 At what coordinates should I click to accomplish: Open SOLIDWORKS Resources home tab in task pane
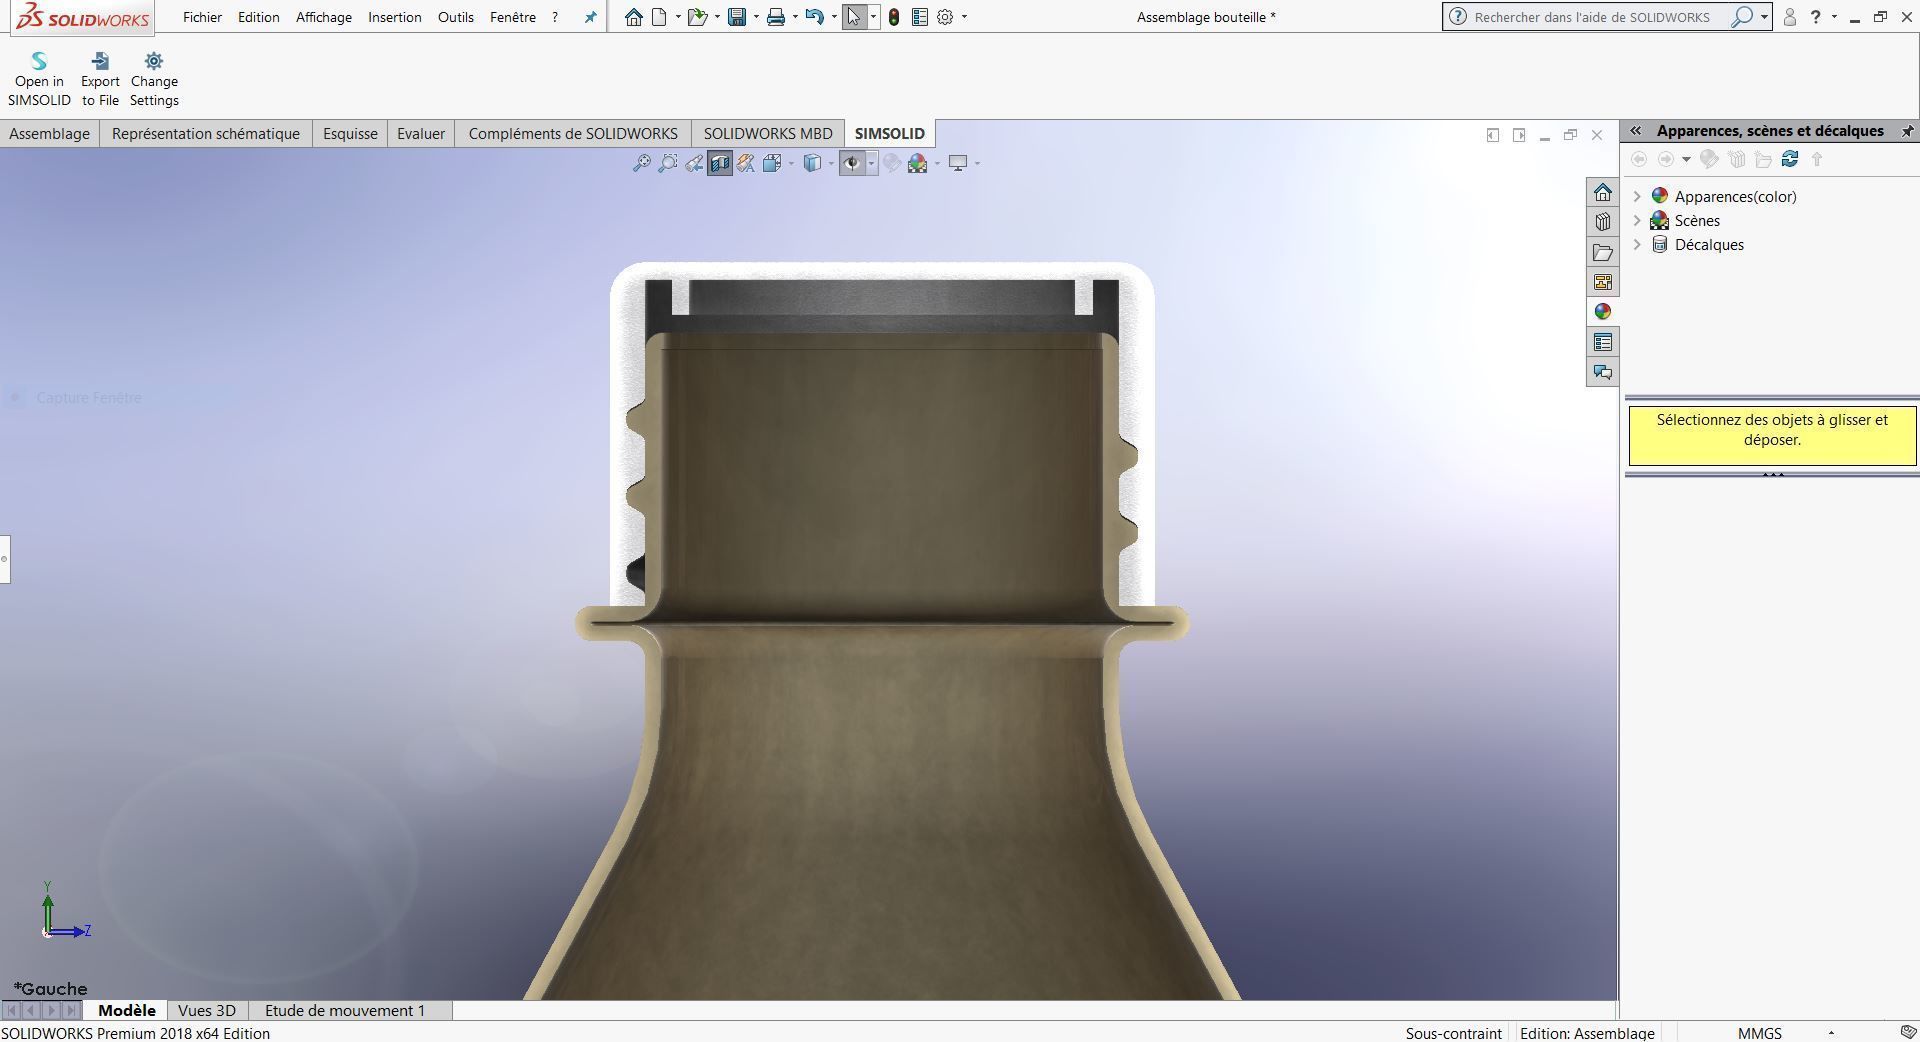[x=1603, y=192]
